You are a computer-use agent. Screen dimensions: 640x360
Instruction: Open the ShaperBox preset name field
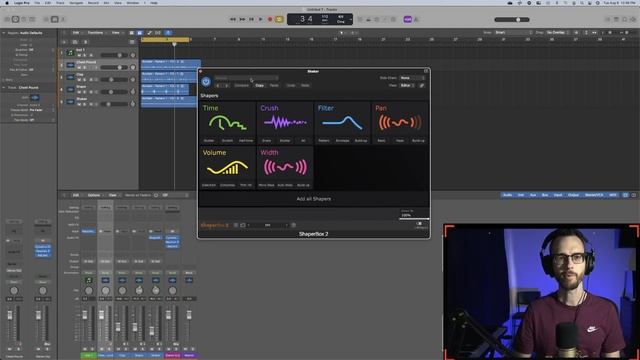(x=247, y=78)
